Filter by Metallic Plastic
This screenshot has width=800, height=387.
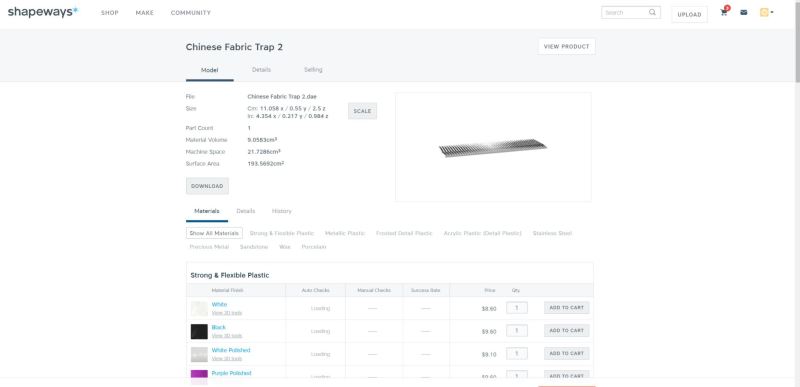click(x=345, y=233)
